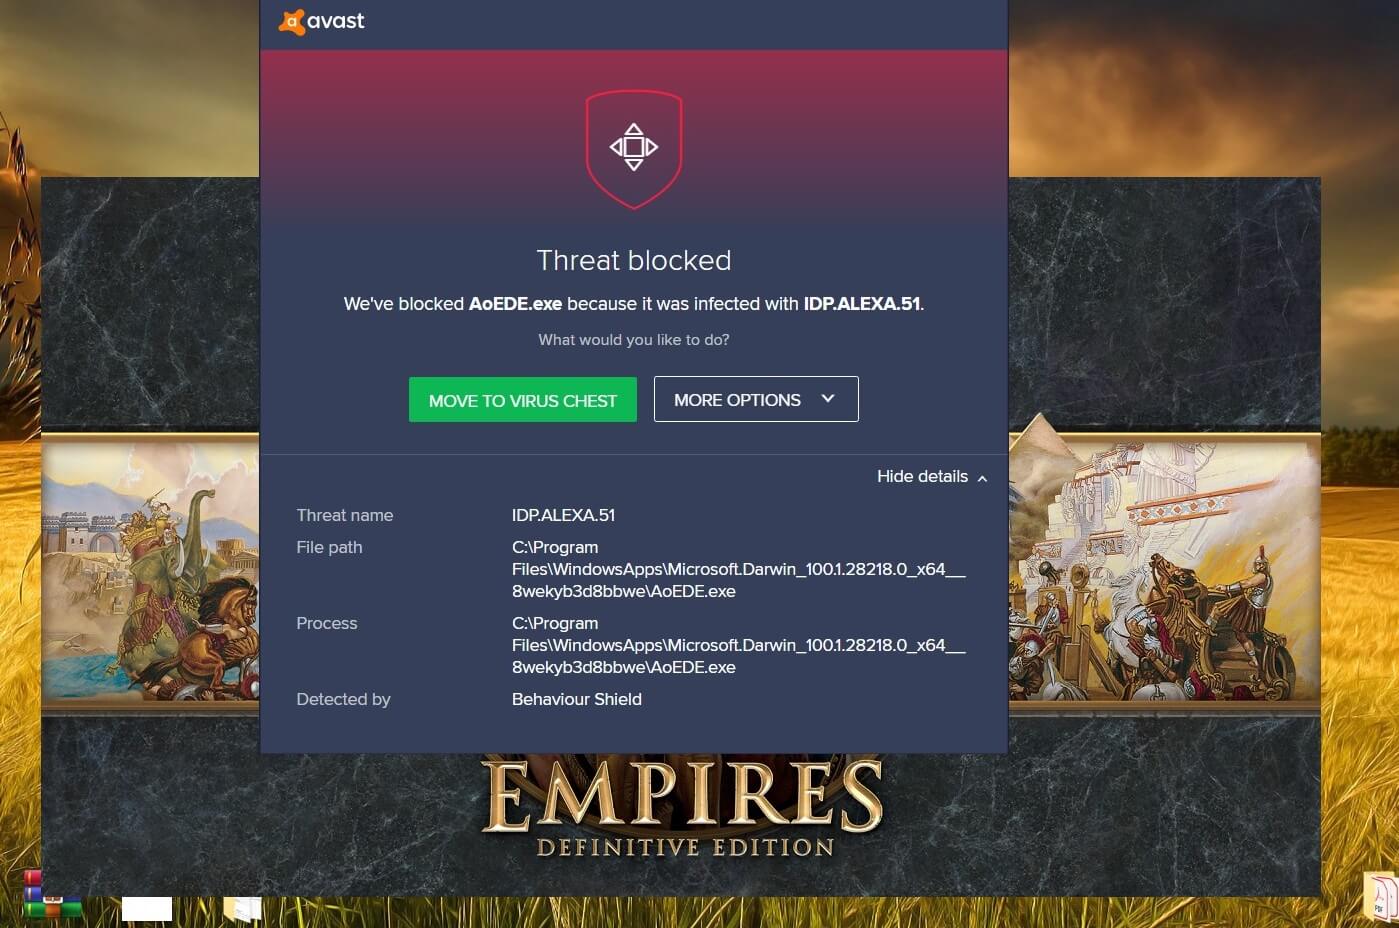Select the folder icon on the desktop
The image size is (1399, 928).
(243, 908)
